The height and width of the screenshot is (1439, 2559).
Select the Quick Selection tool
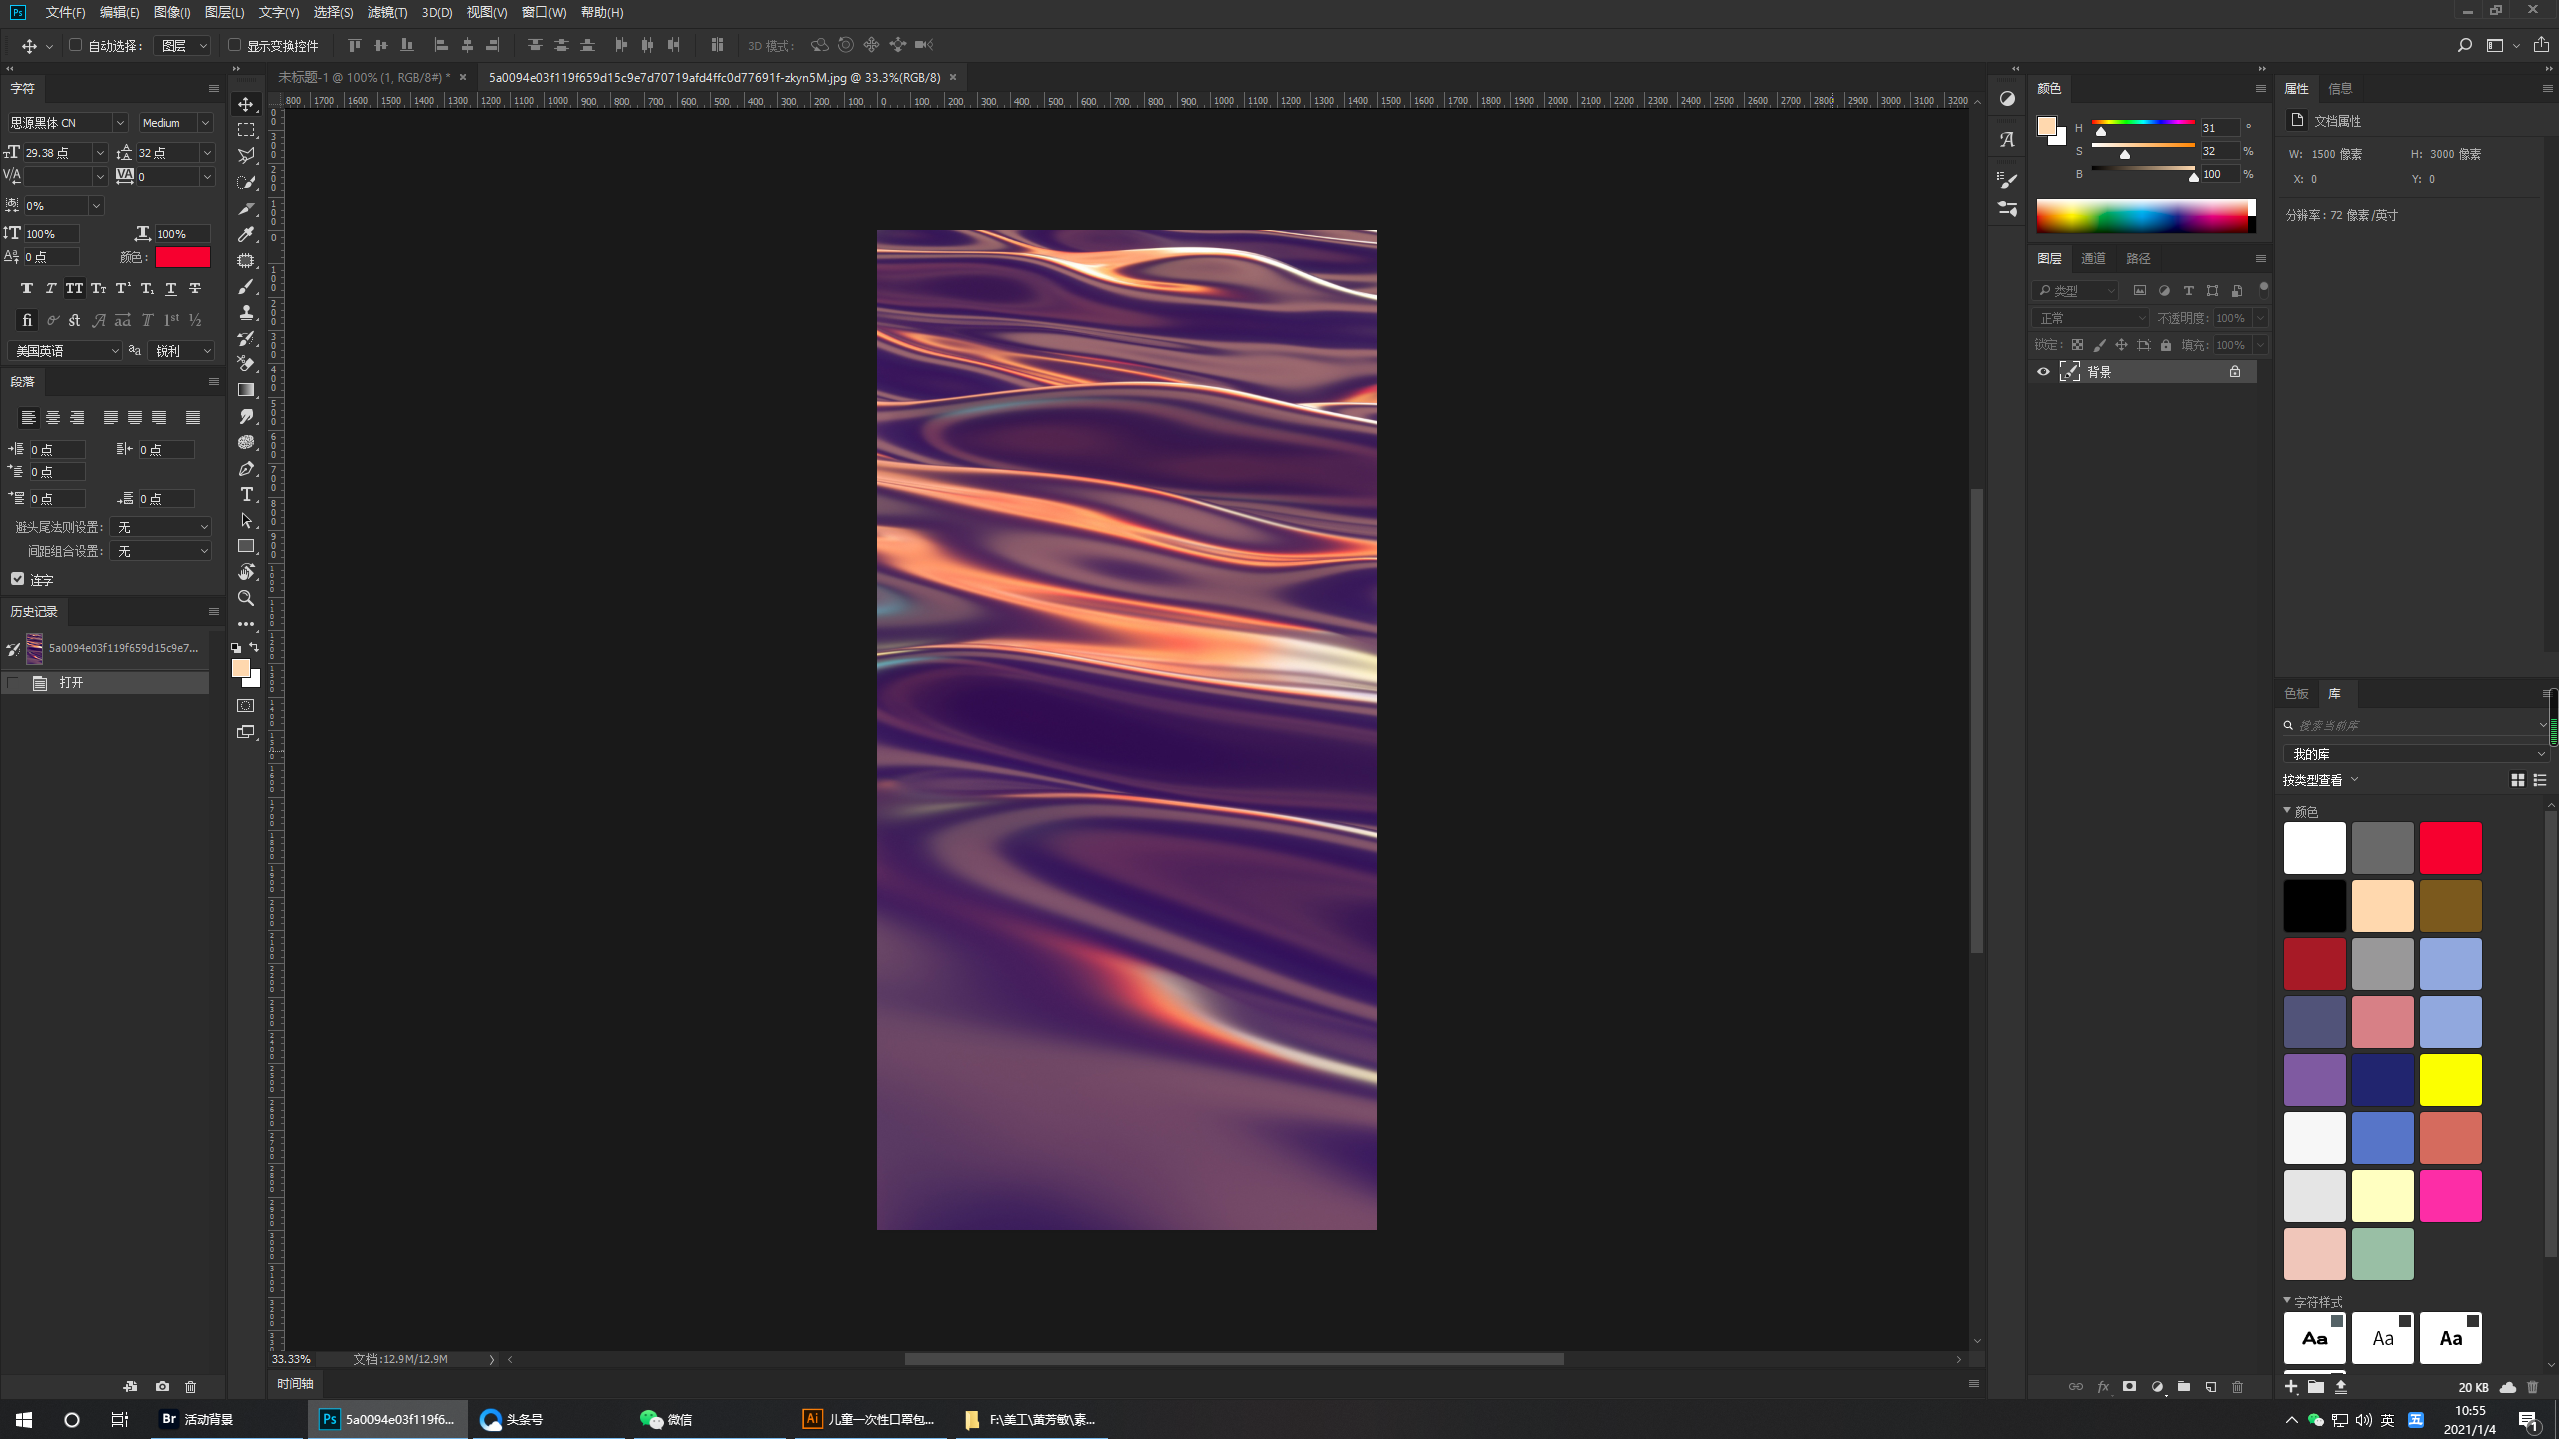(246, 182)
